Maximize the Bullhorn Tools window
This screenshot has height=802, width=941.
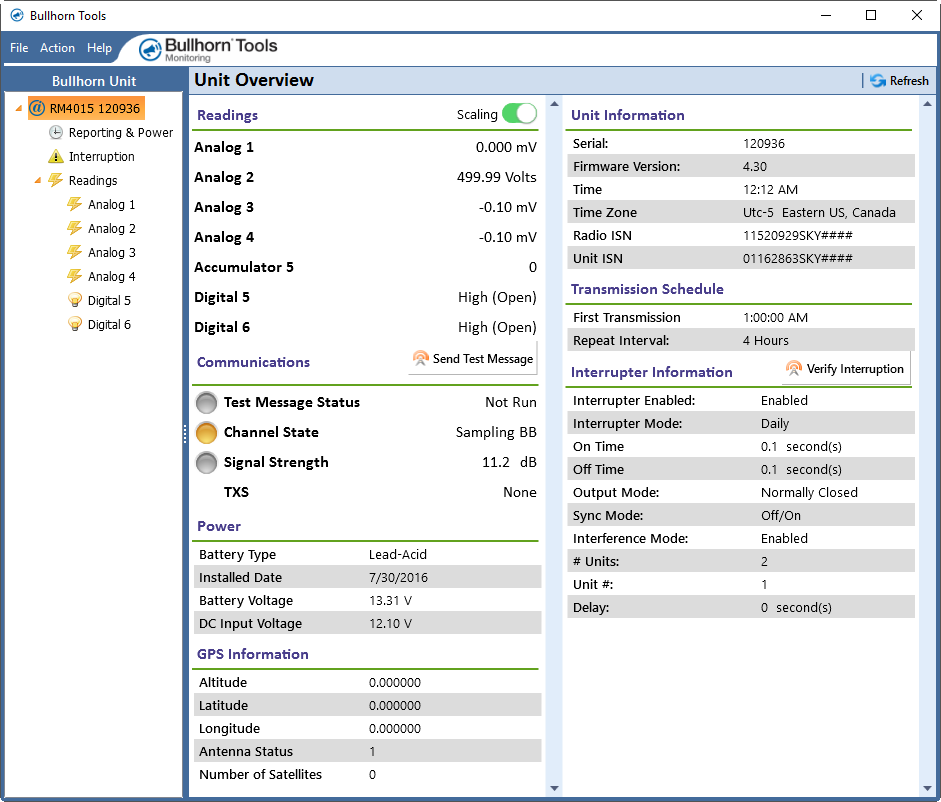click(871, 16)
